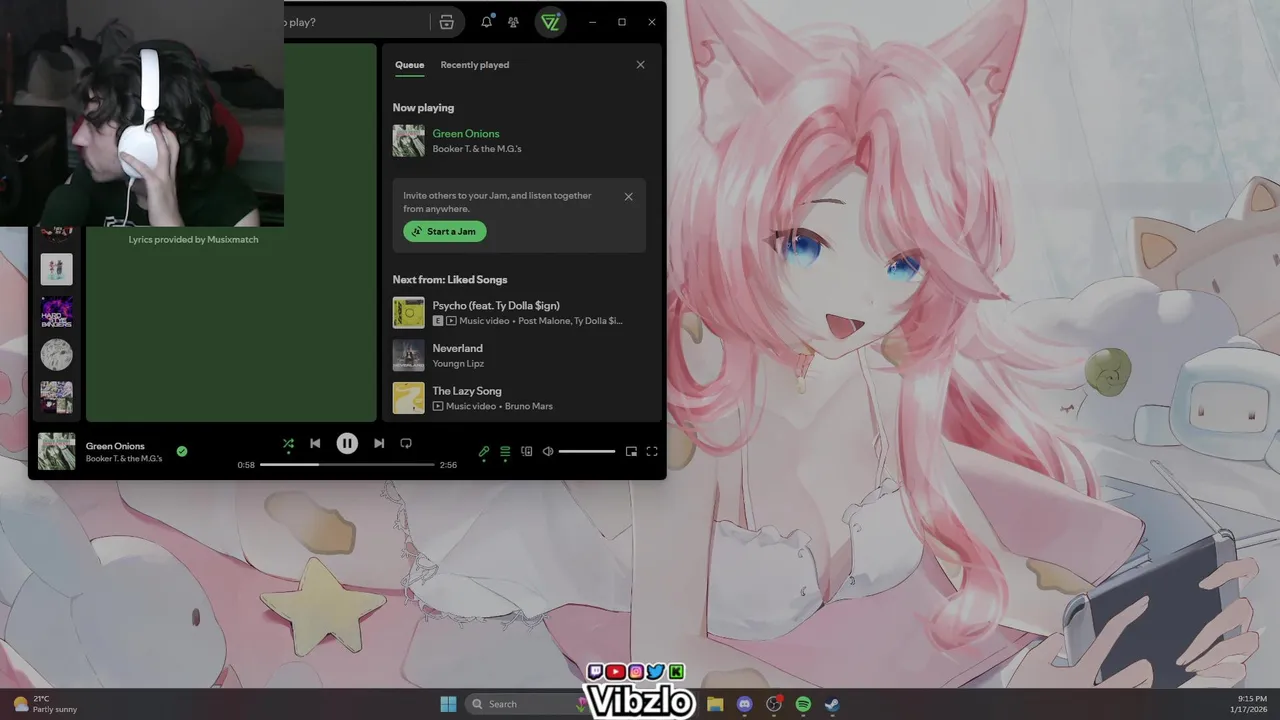Switch to the Queue tab
This screenshot has width=1280, height=720.
pos(409,65)
